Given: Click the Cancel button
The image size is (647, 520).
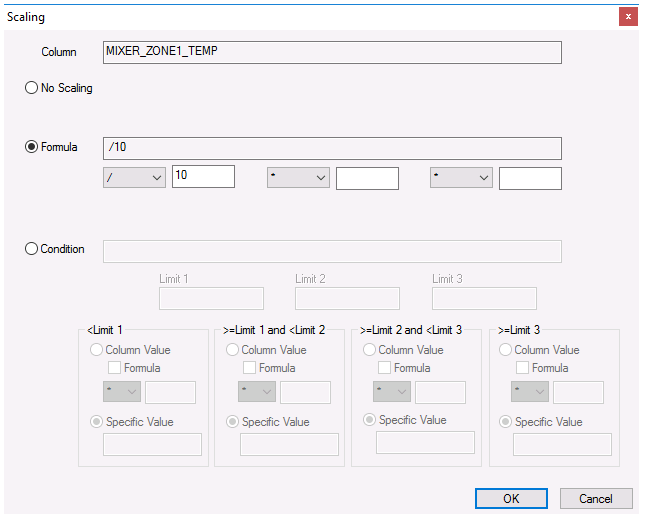Looking at the screenshot, I should 596,499.
